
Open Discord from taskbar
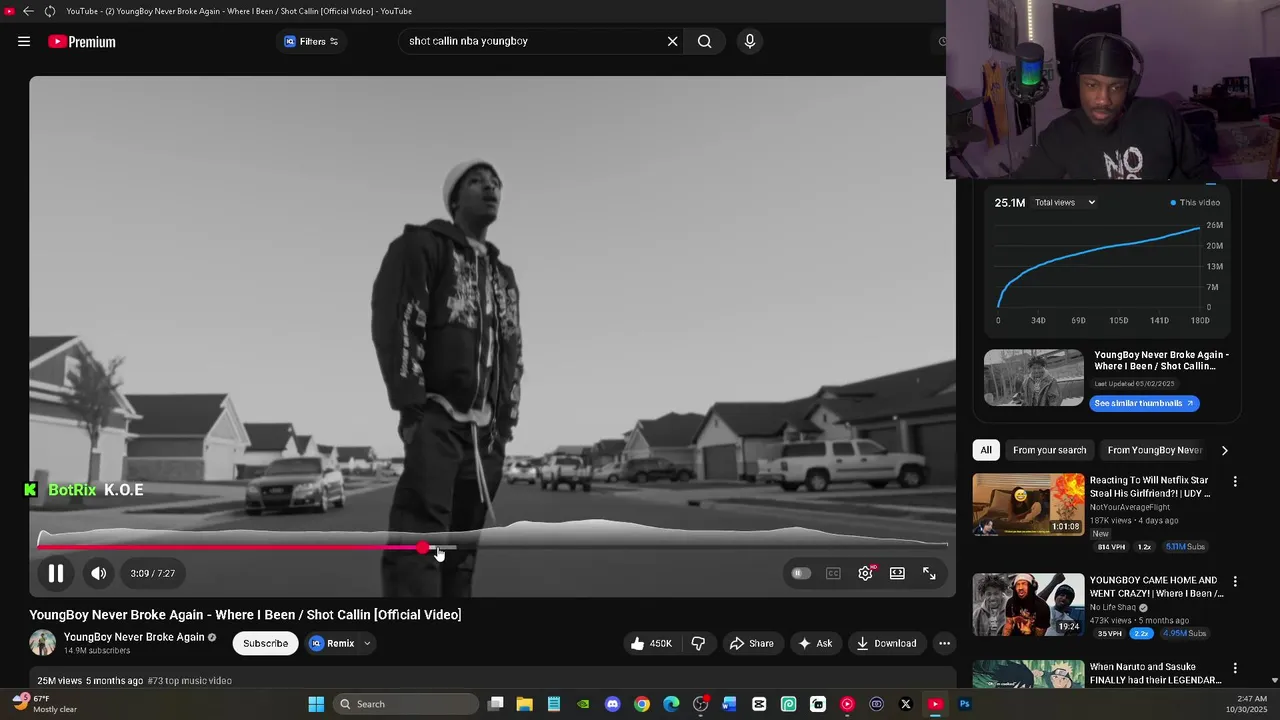tap(612, 704)
